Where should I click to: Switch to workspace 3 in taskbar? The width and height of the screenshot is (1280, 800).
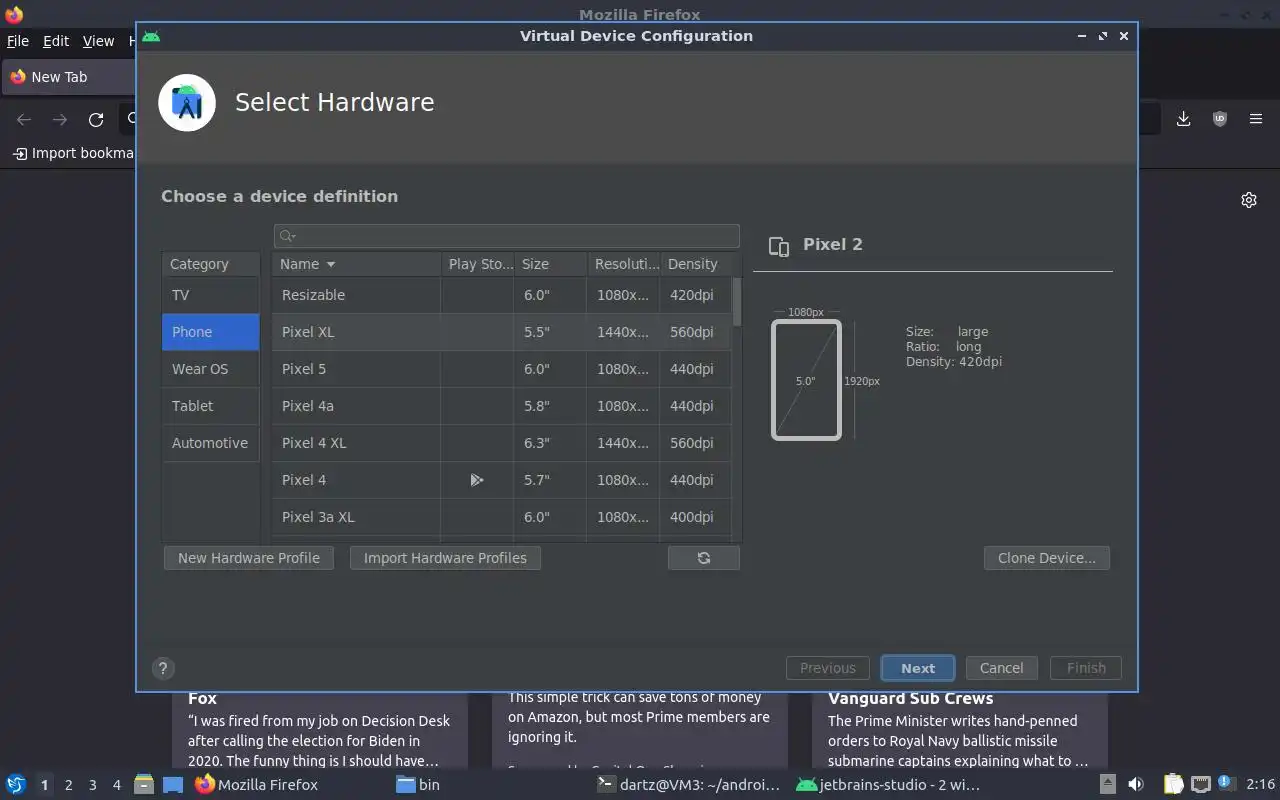pos(93,785)
